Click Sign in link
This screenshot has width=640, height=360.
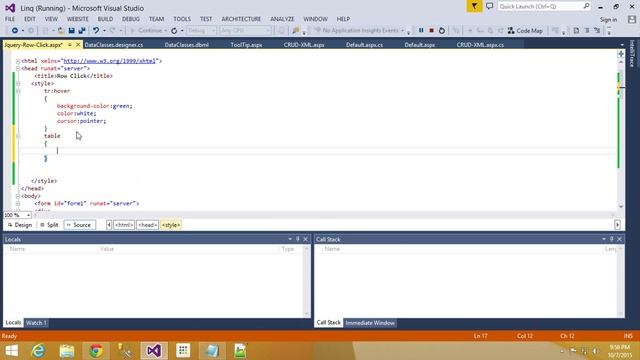click(608, 20)
